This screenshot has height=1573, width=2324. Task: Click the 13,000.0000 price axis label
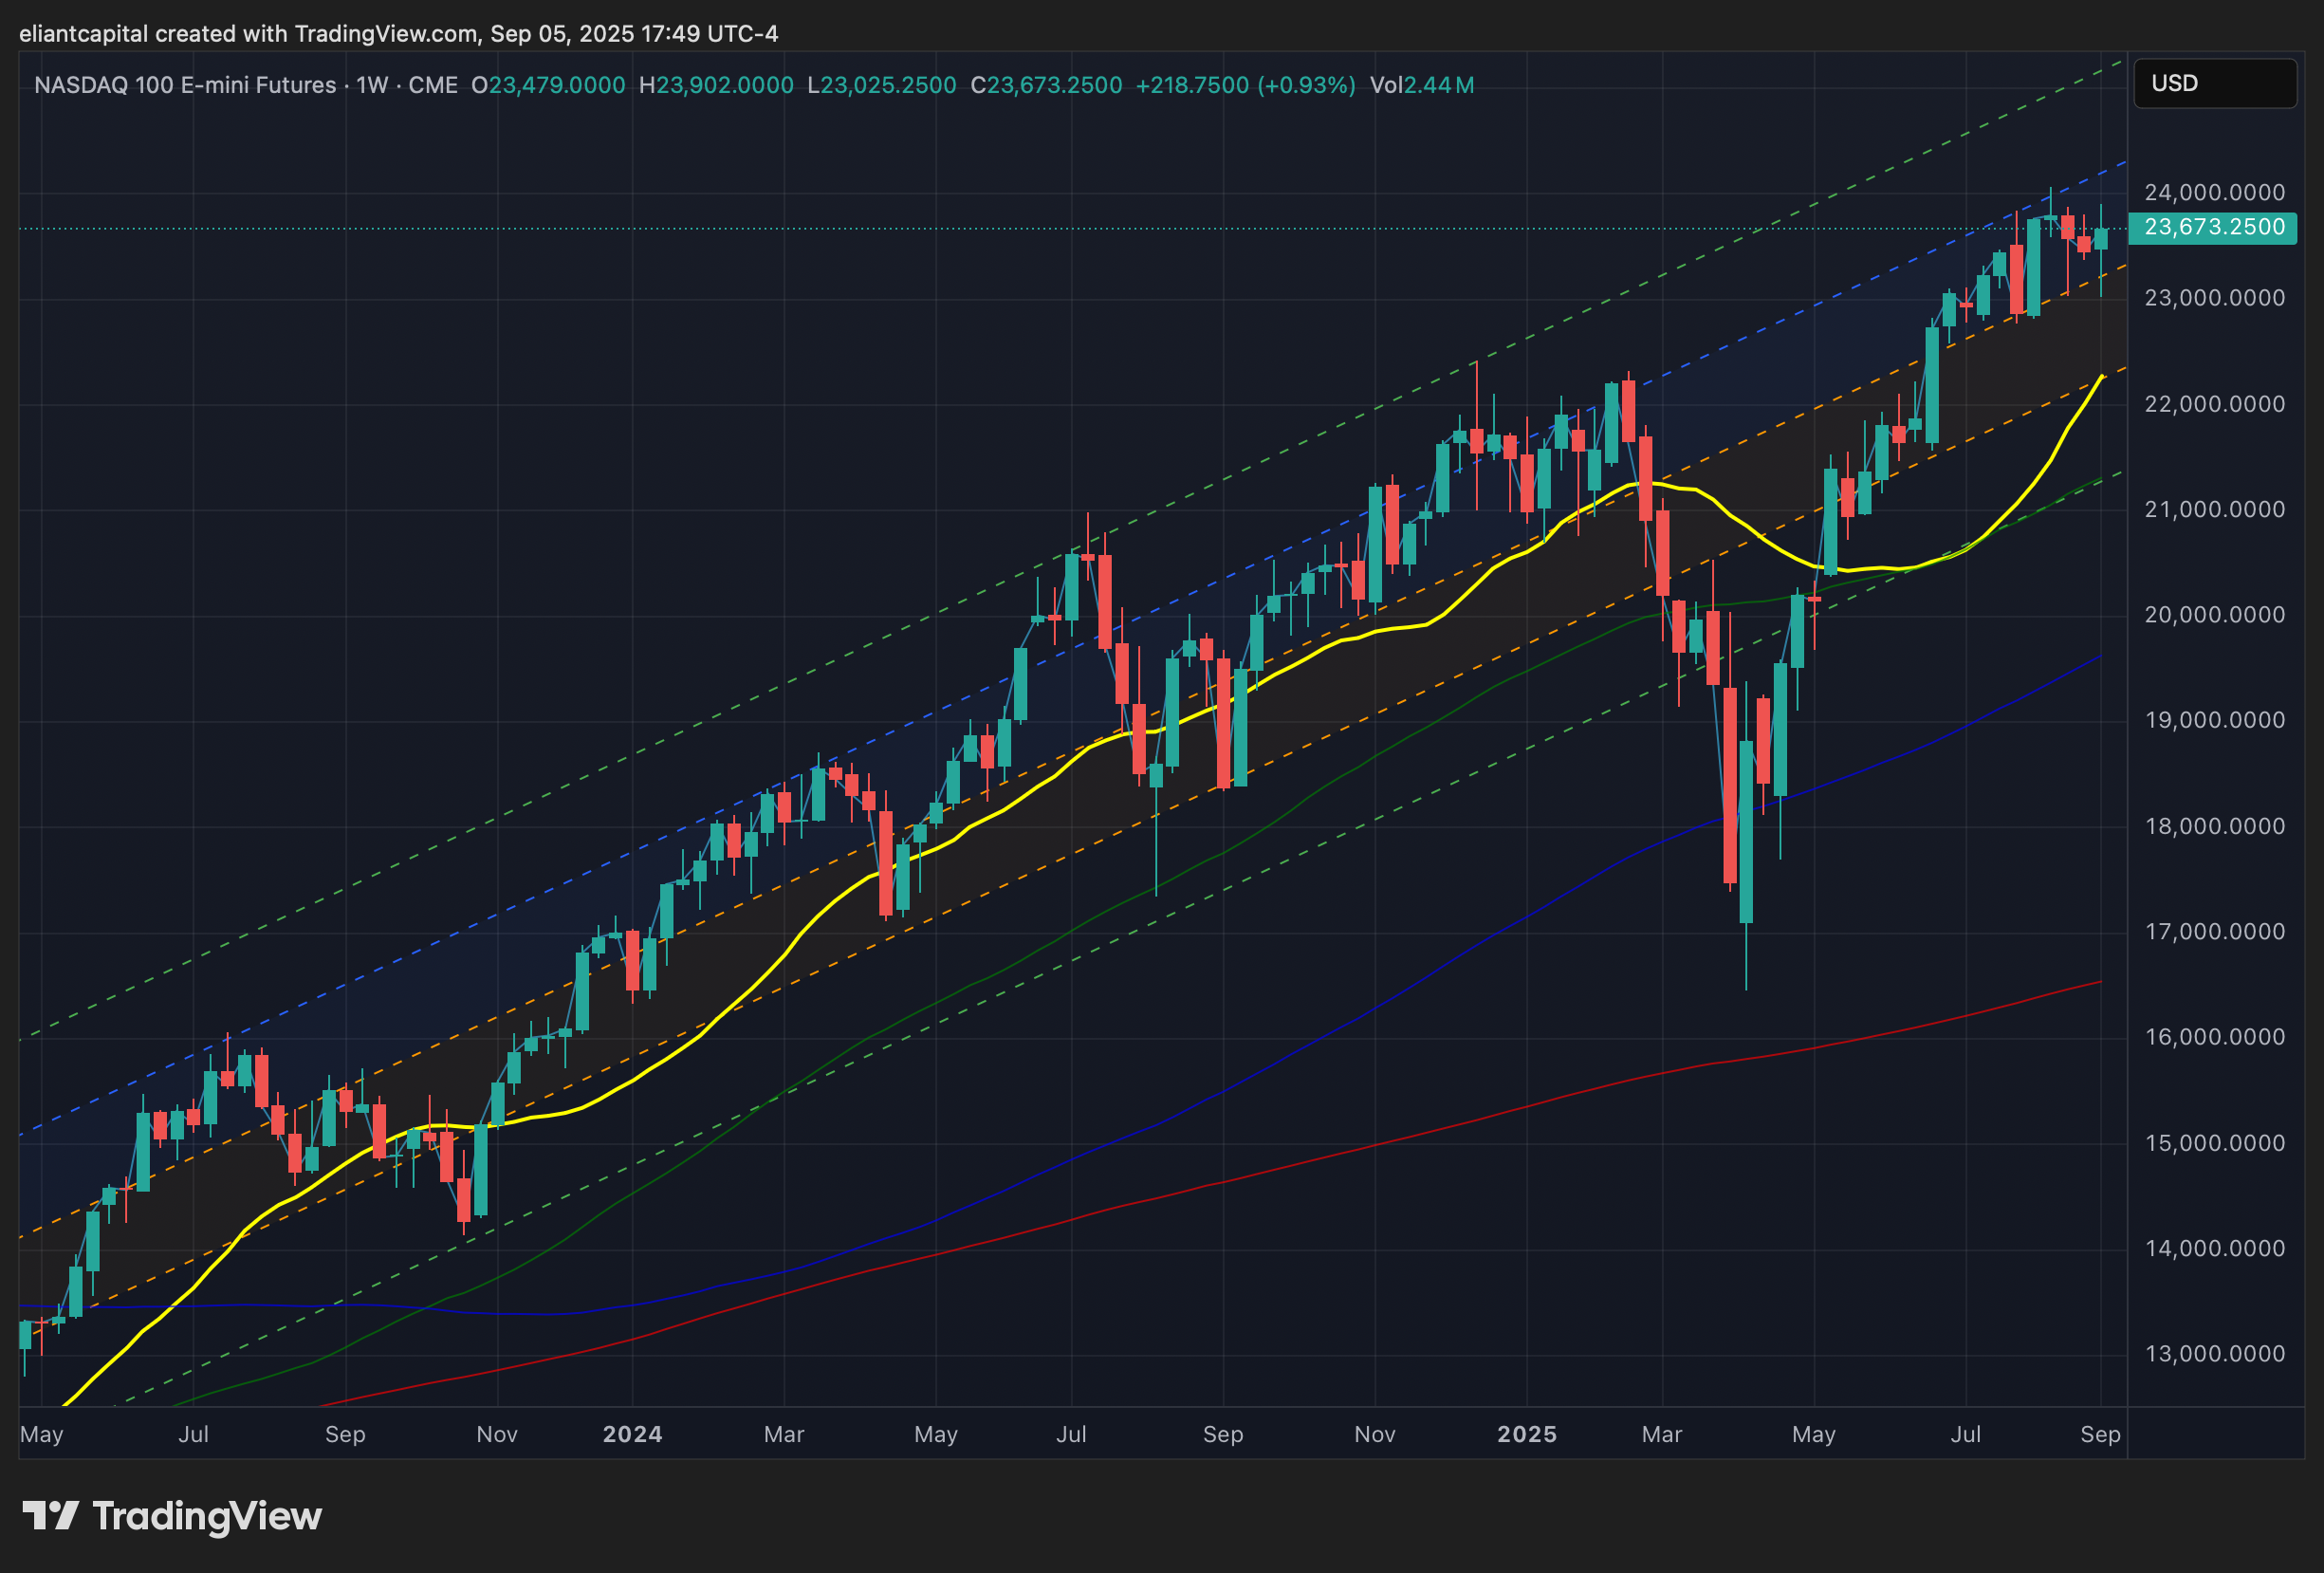pos(2214,1353)
